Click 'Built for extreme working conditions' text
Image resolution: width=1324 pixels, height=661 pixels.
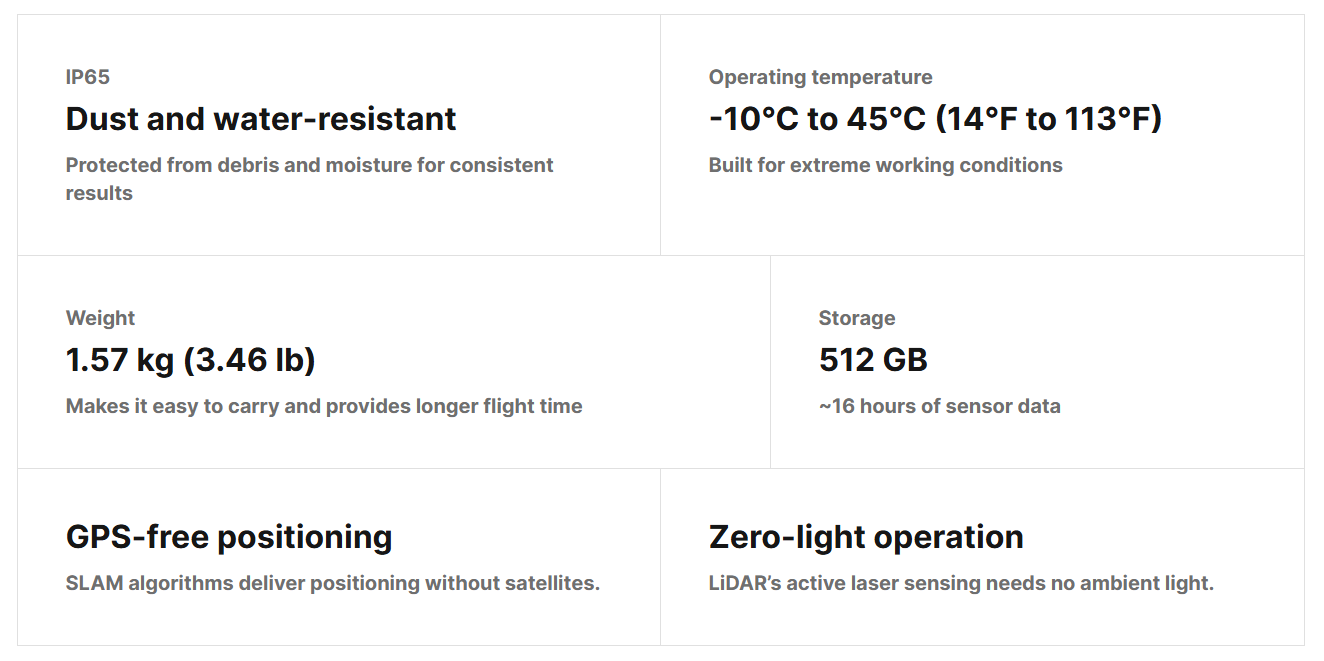885,165
